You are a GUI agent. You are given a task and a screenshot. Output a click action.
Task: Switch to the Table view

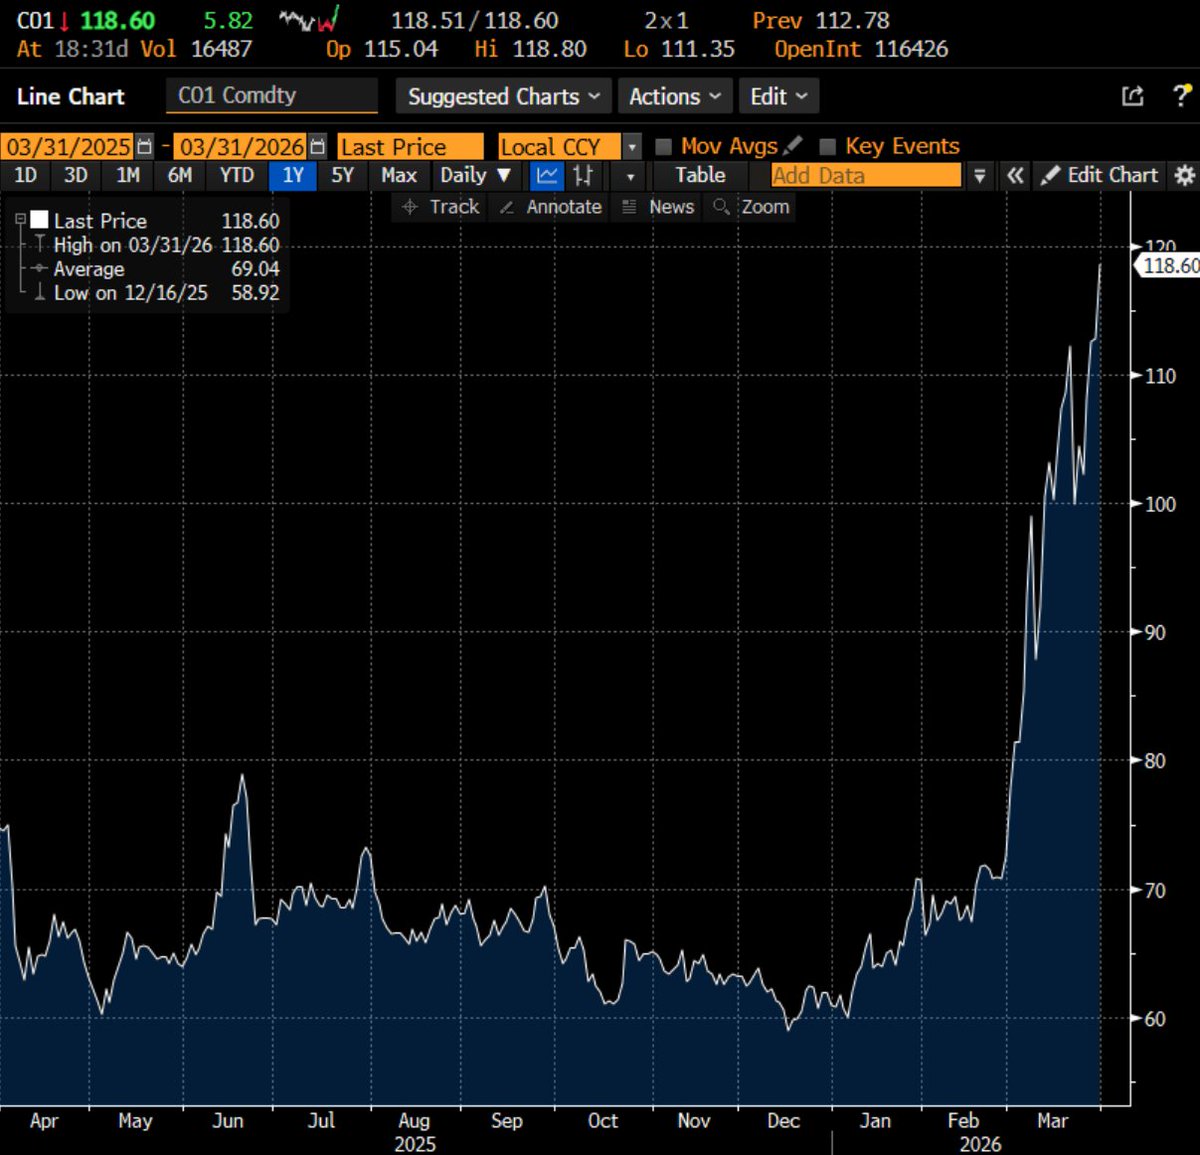(x=700, y=175)
